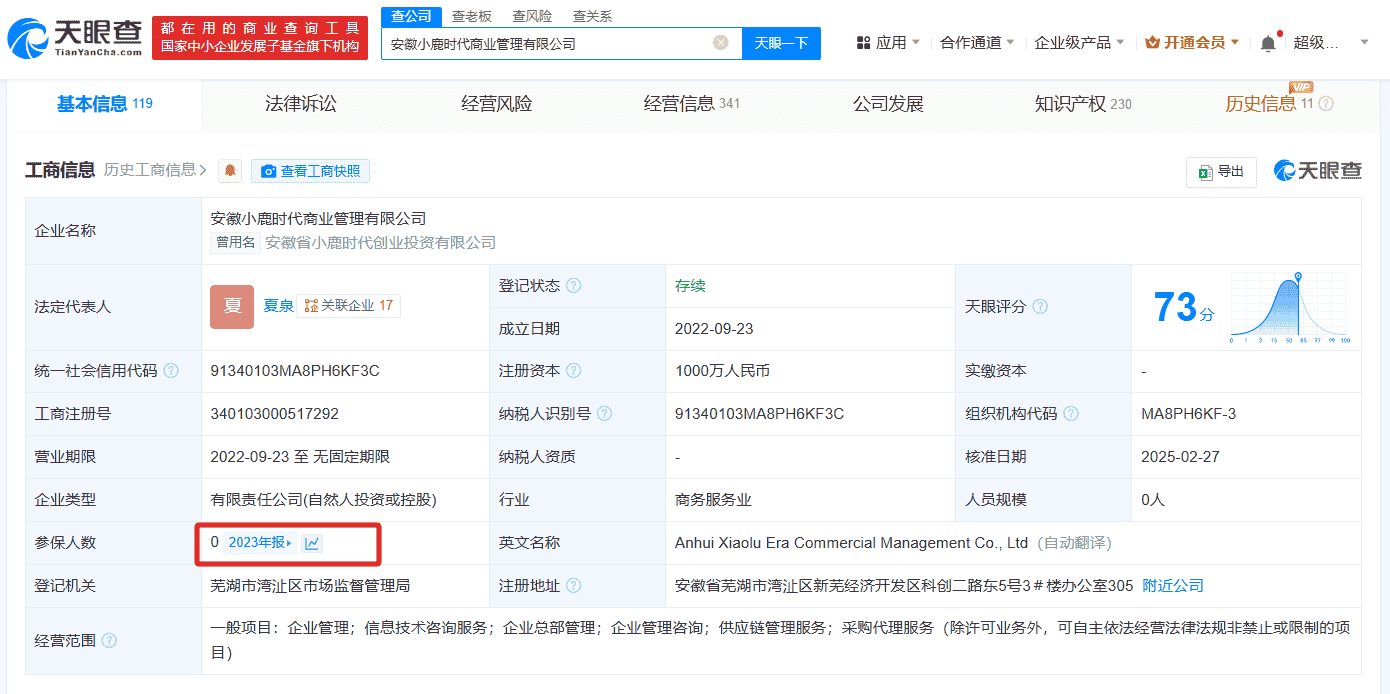Click monitoring bell icon beside 历史工商信息
The height and width of the screenshot is (694, 1390).
tap(228, 170)
